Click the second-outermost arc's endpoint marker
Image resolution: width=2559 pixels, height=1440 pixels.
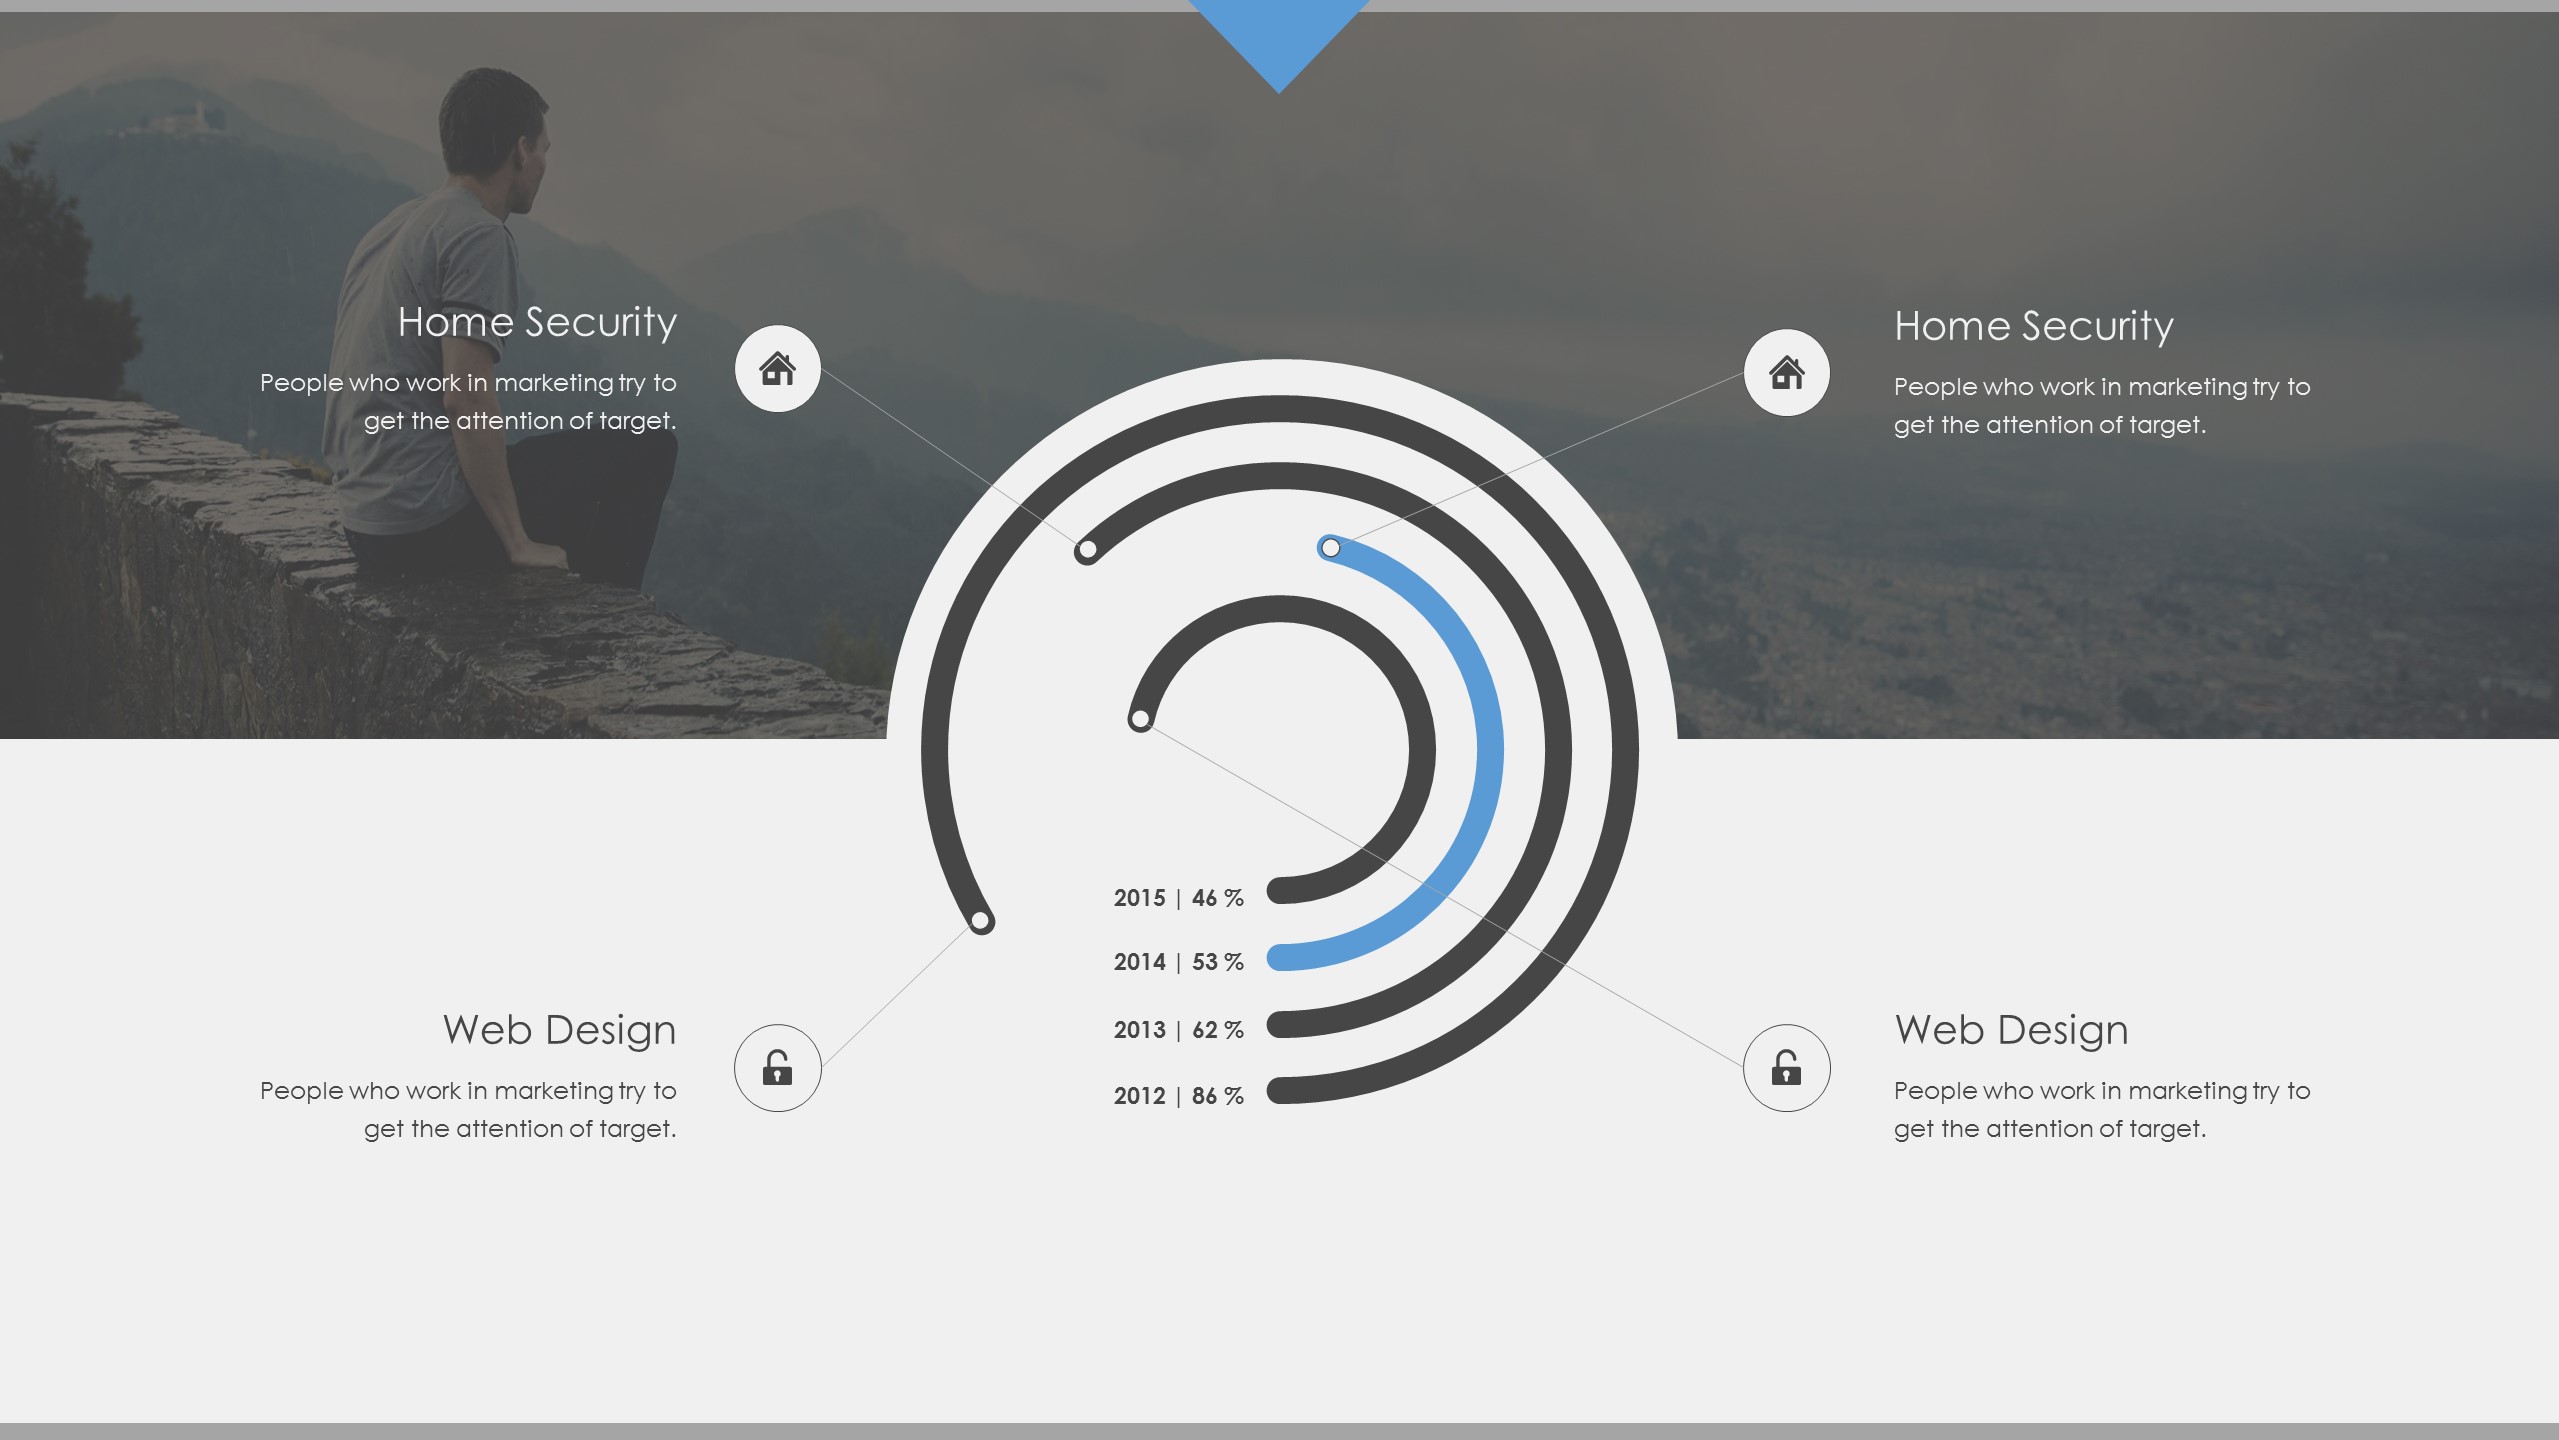[x=1087, y=549]
